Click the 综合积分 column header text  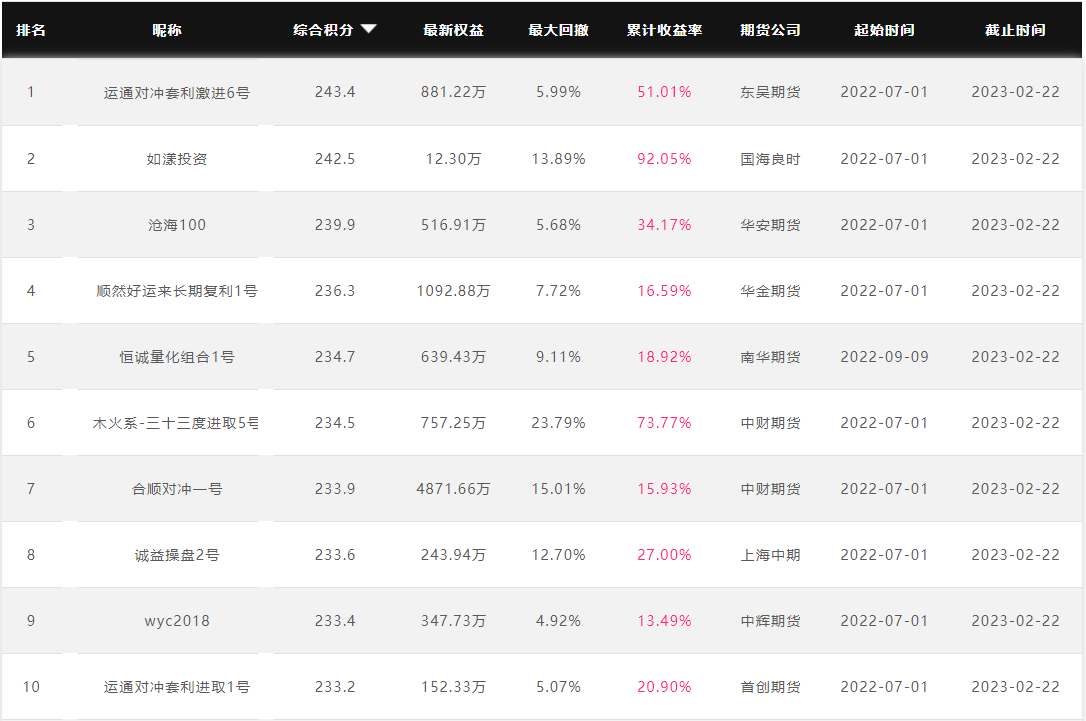tap(323, 30)
